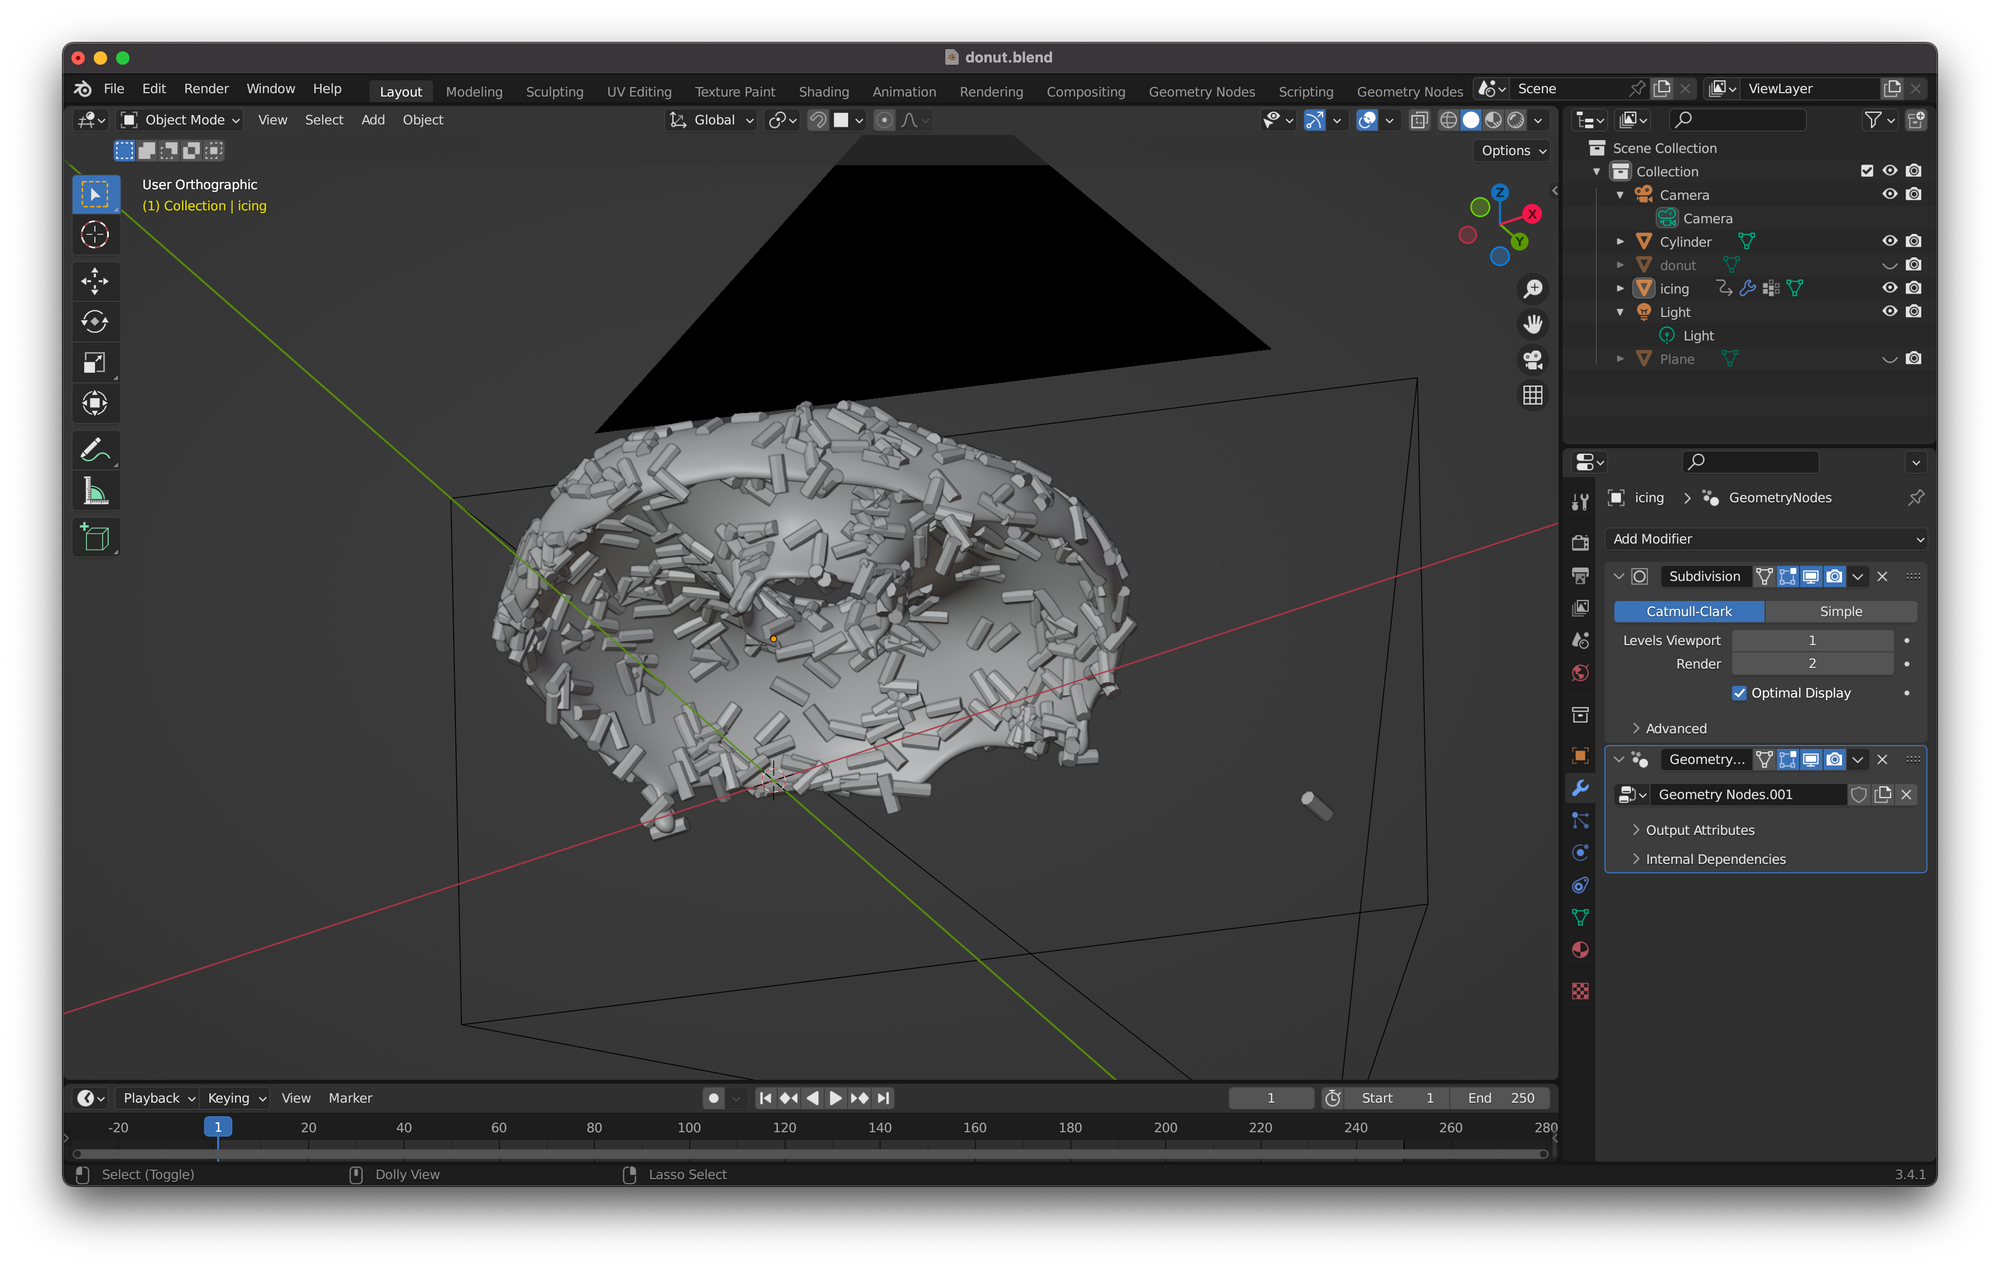
Task: Click the Levels Viewport value field
Action: (x=1811, y=640)
